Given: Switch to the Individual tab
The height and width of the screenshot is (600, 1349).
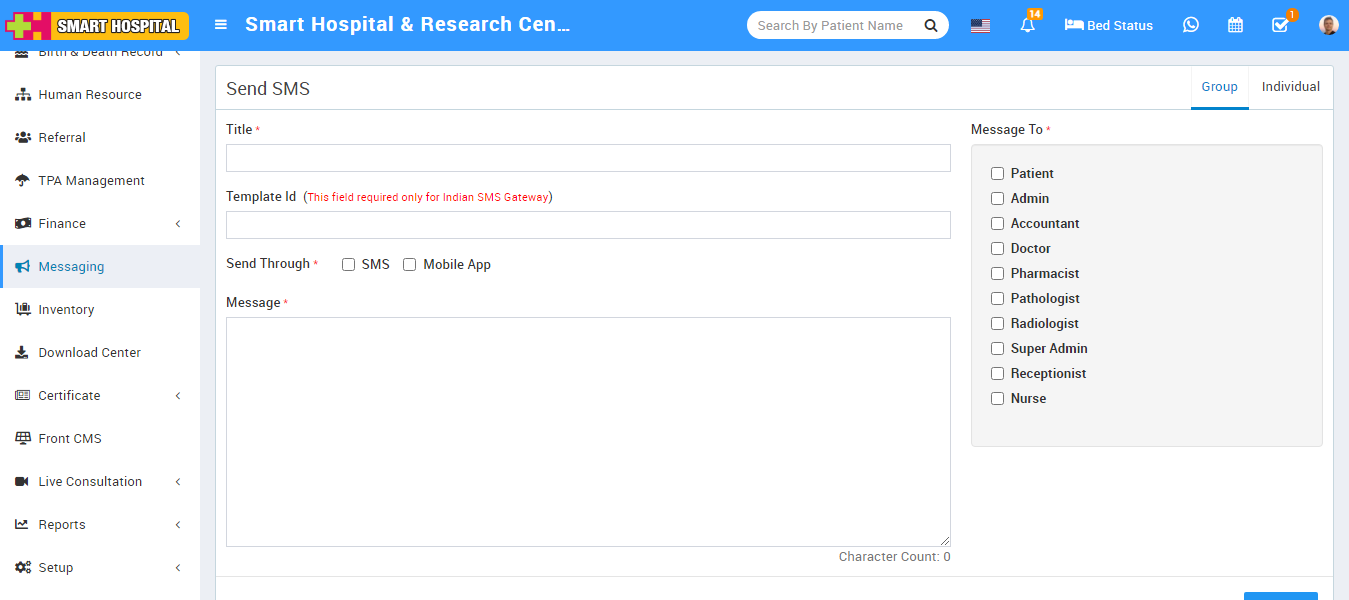Looking at the screenshot, I should [1290, 87].
